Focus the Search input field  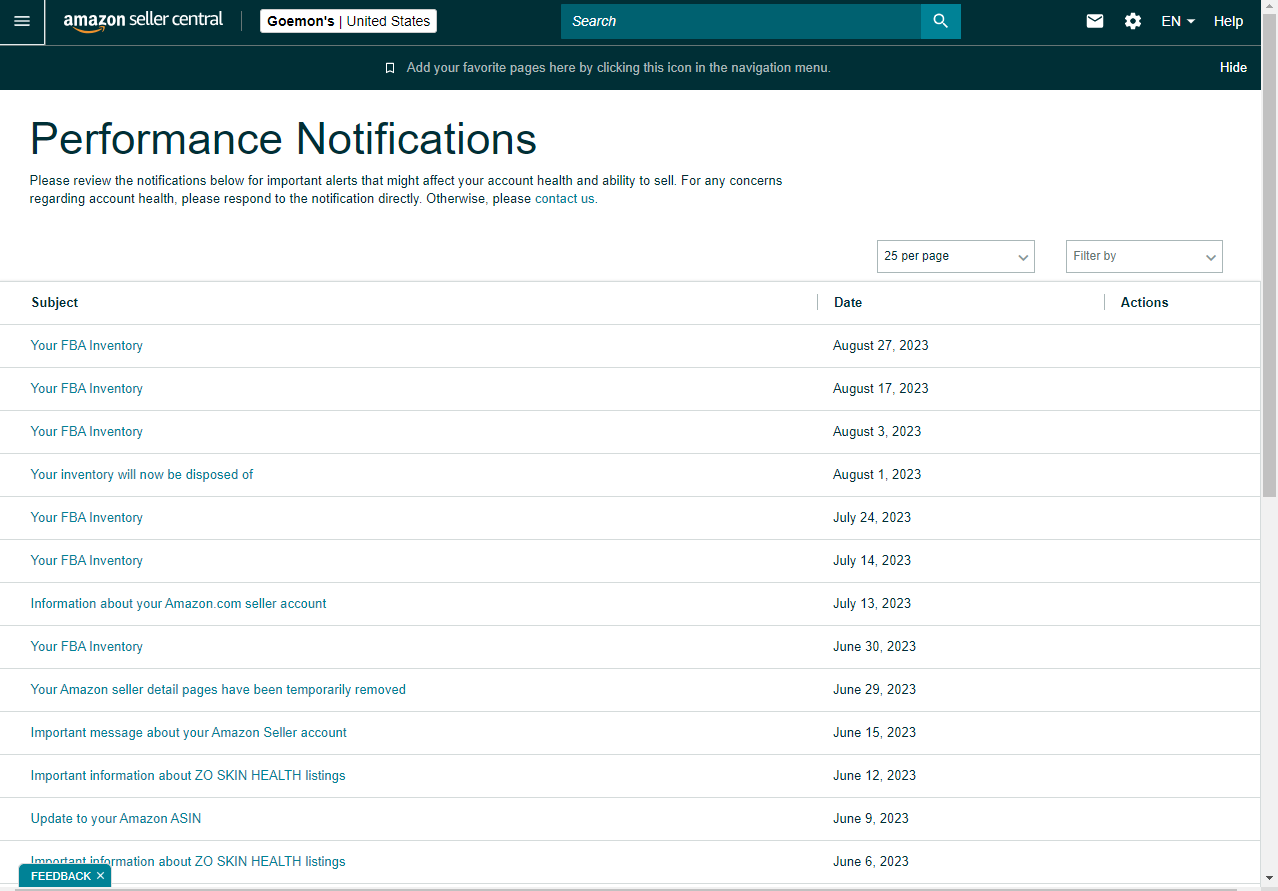pos(741,21)
